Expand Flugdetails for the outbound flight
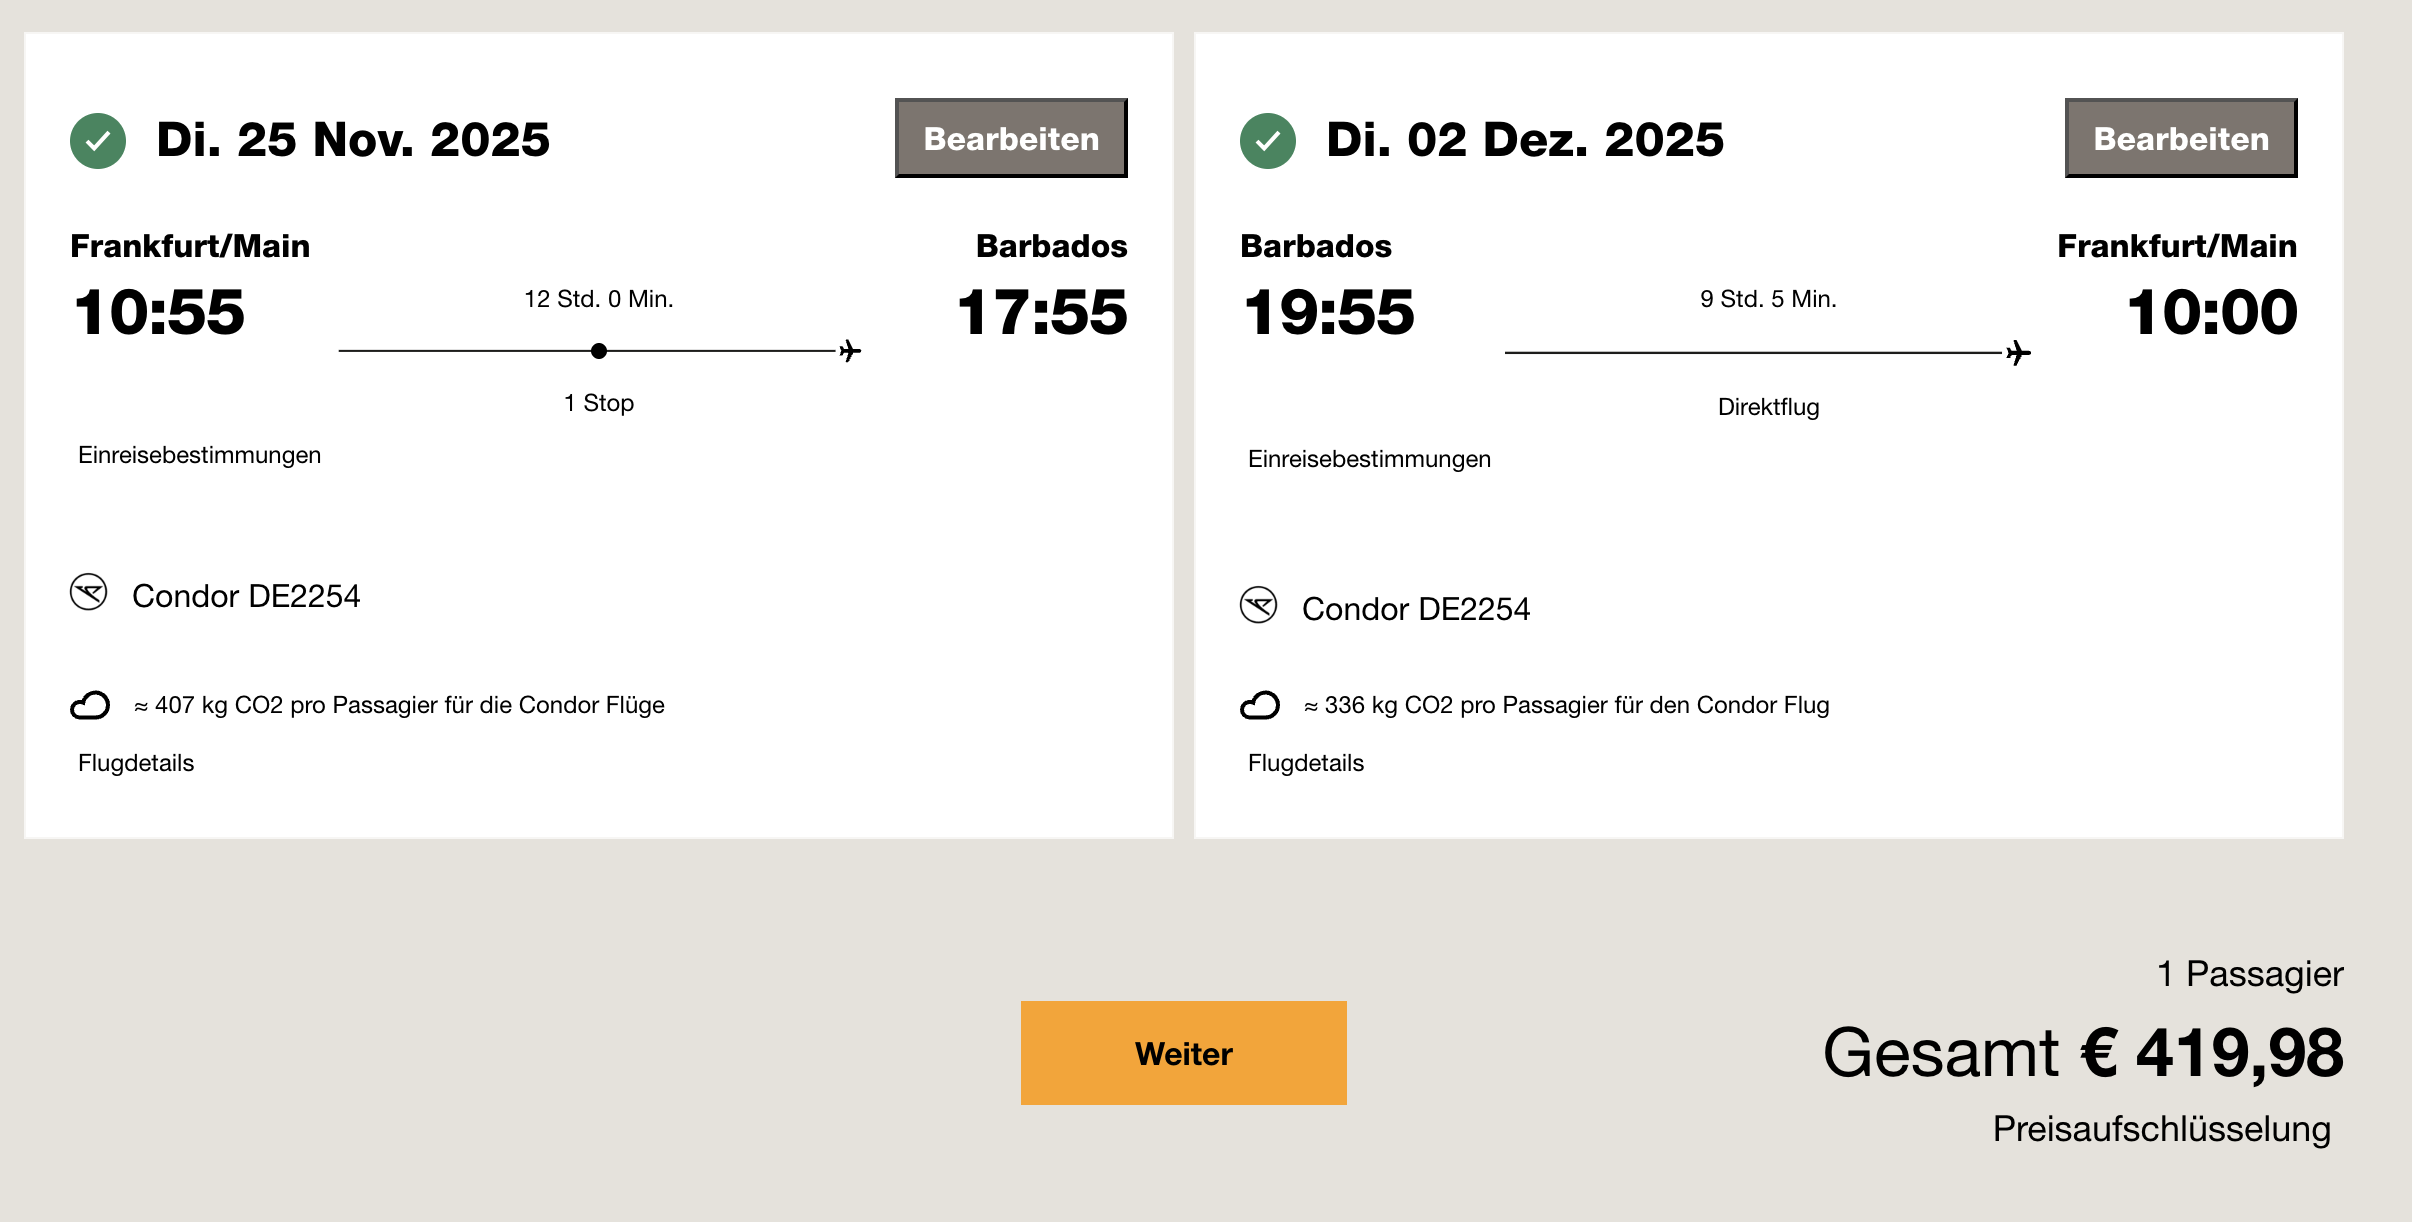The height and width of the screenshot is (1222, 2412). click(x=136, y=763)
